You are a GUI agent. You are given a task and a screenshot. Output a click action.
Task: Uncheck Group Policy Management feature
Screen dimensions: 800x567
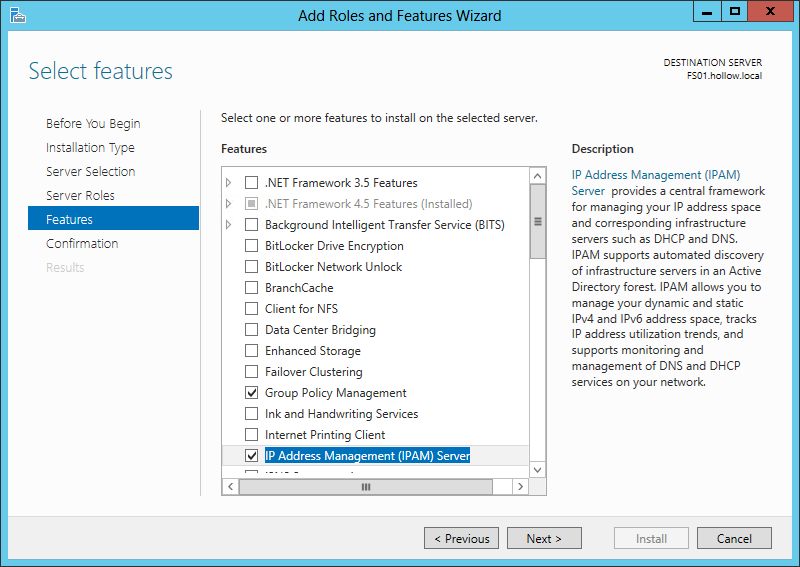[252, 393]
